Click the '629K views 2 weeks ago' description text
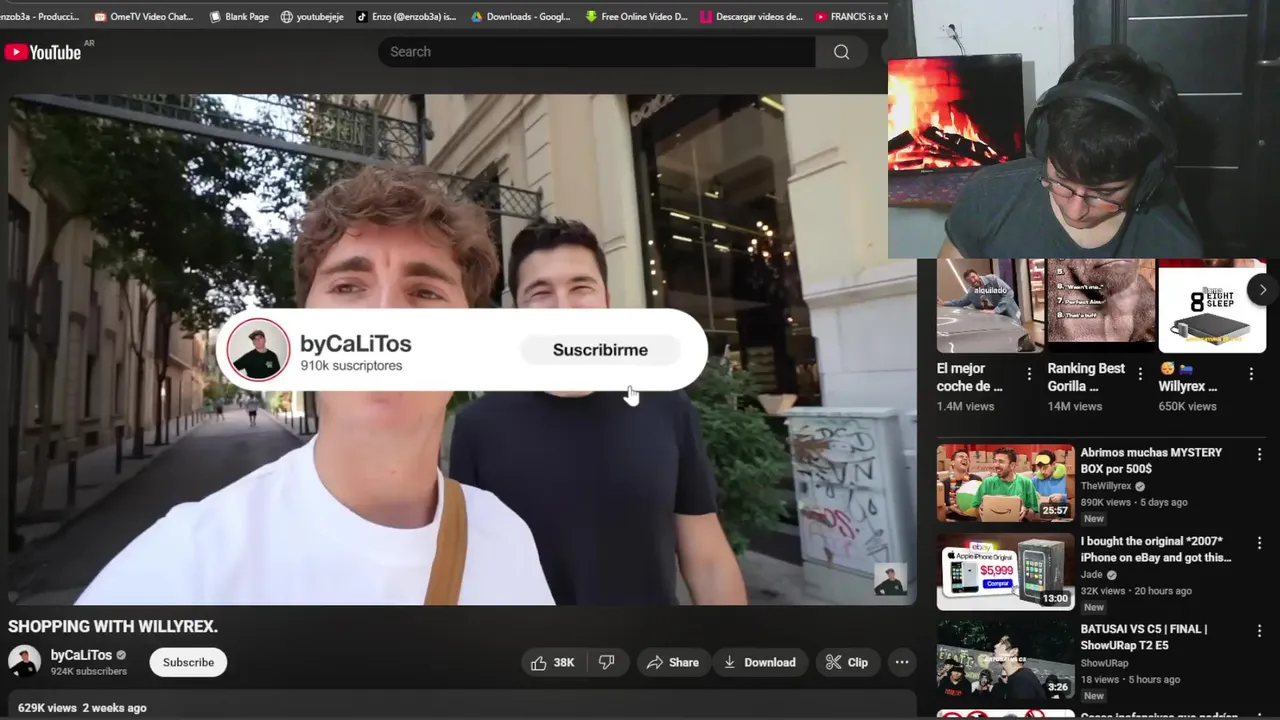The height and width of the screenshot is (720, 1280). click(82, 708)
